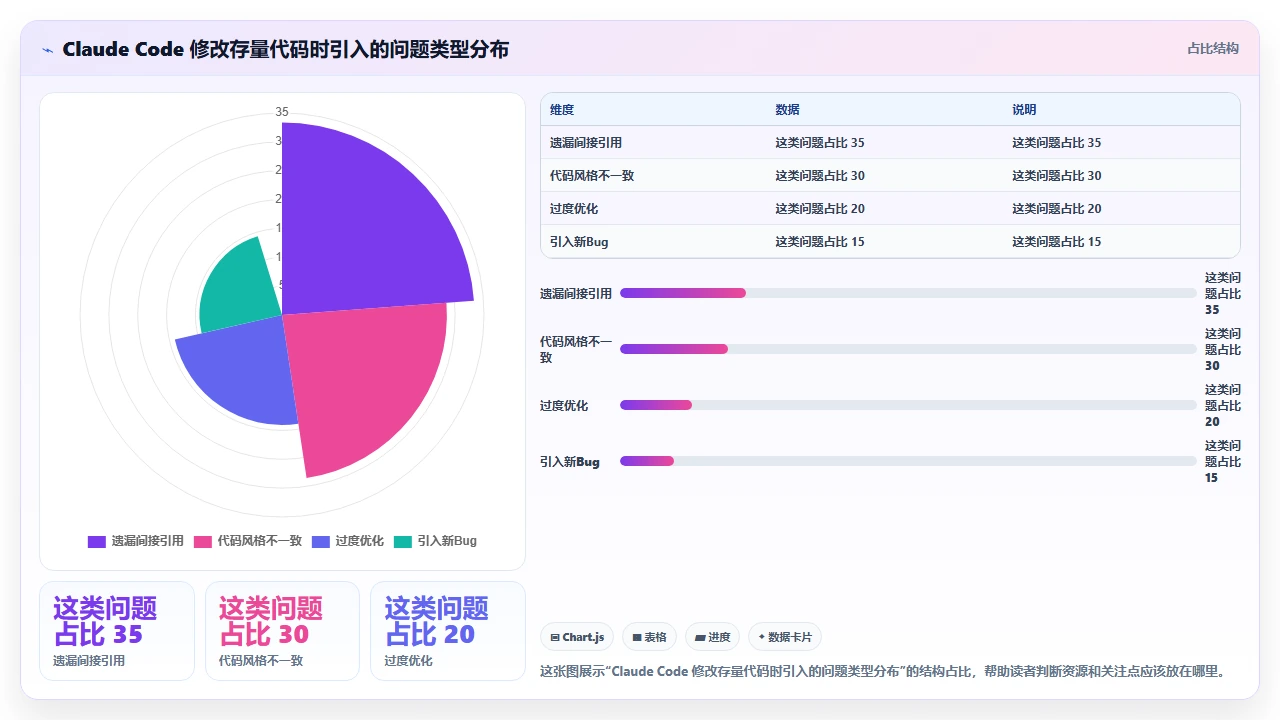Click the 占比 30 value after the progress bar
1280x720 pixels.
[1223, 349]
